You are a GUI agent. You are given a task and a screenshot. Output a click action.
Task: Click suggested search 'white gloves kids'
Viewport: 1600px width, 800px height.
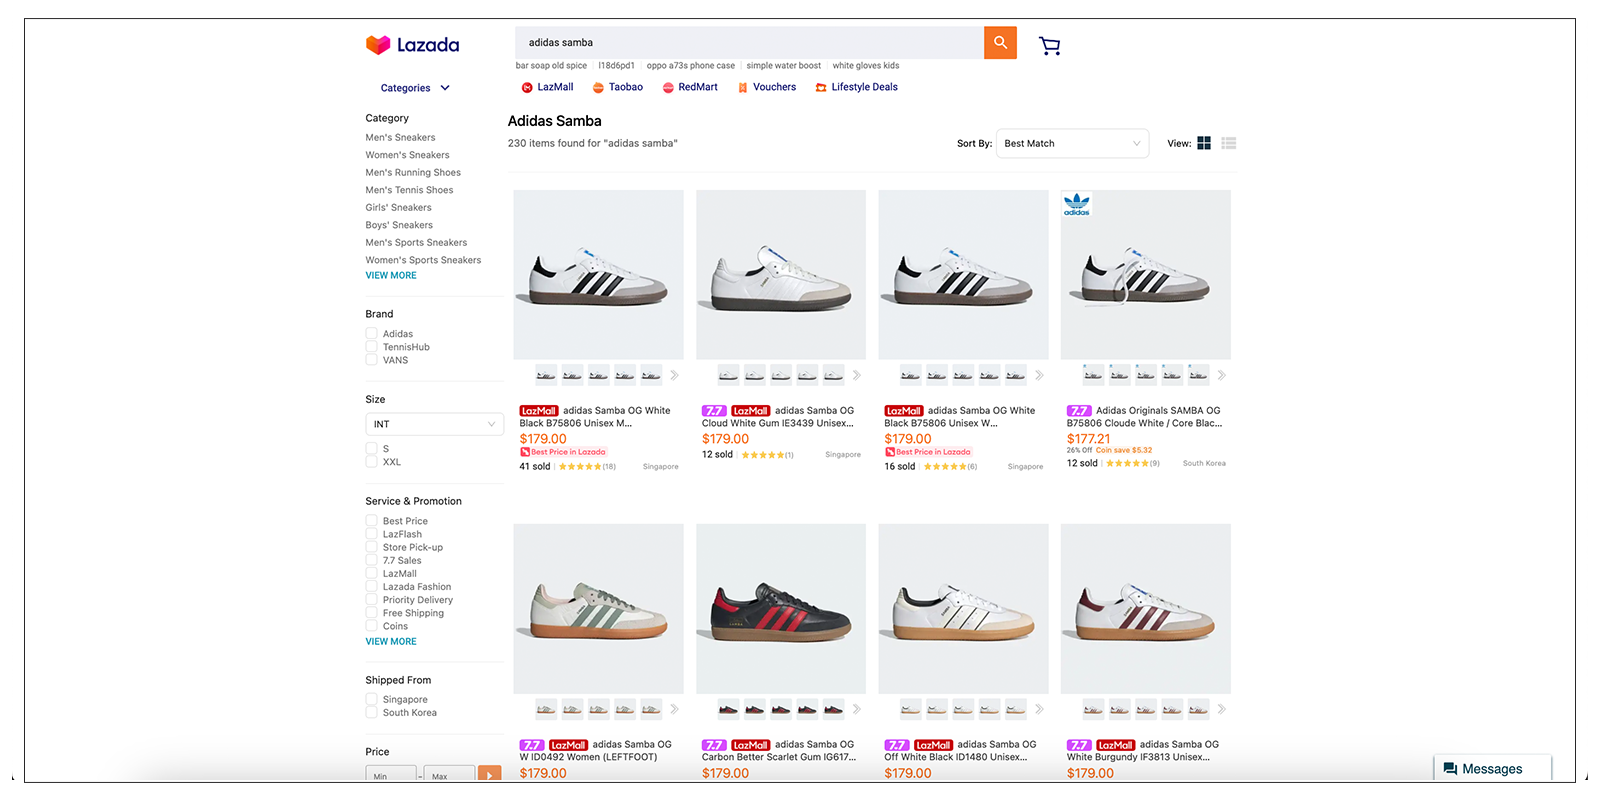pyautogui.click(x=866, y=66)
